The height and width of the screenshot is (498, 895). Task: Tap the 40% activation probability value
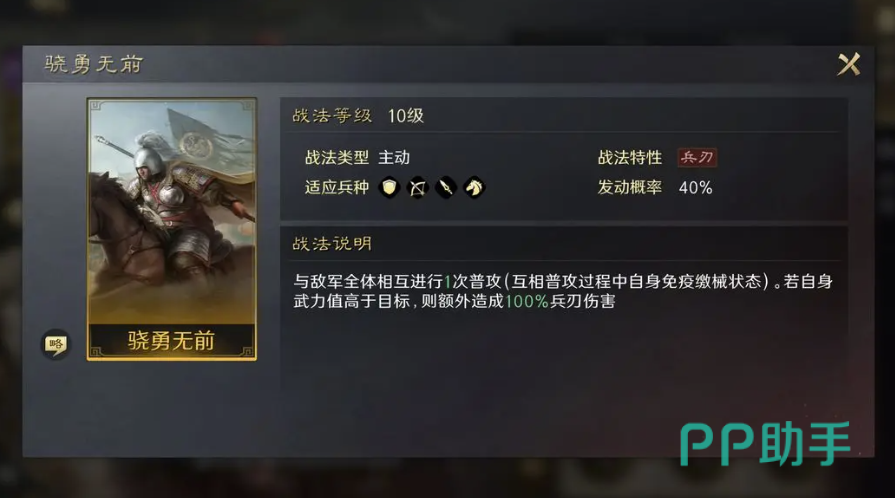click(695, 187)
